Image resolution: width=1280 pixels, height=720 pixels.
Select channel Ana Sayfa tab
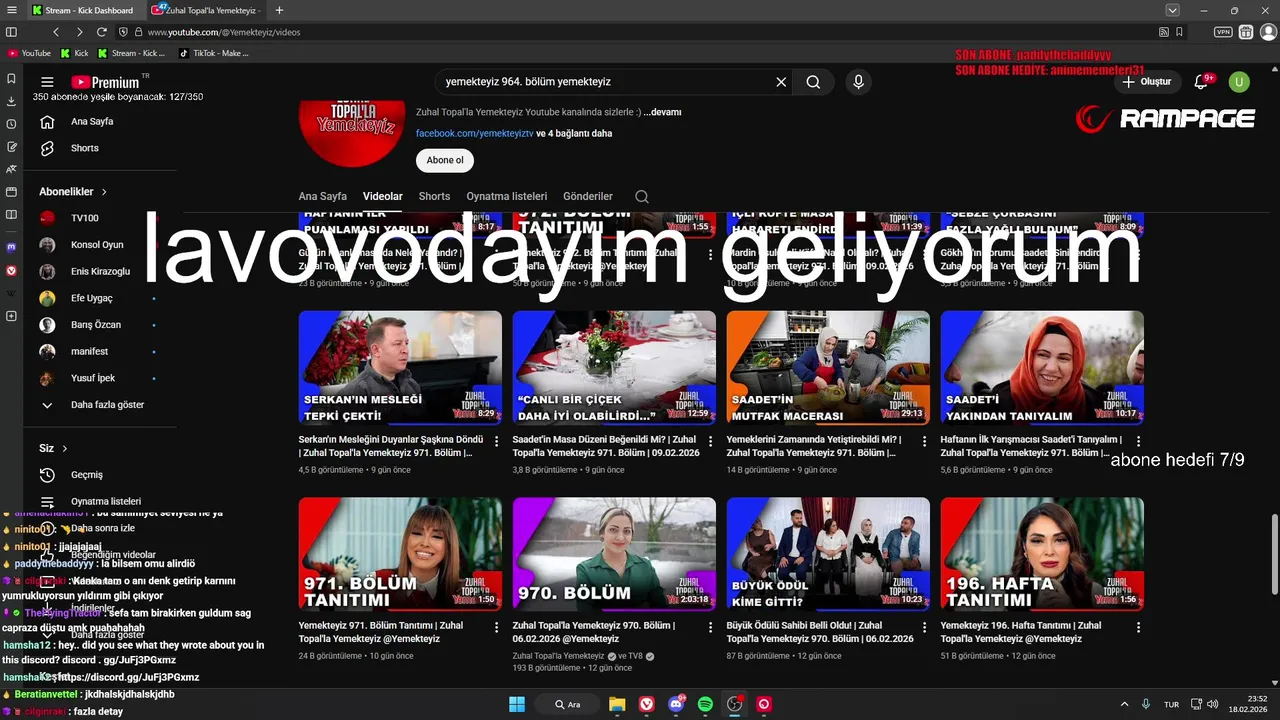(x=322, y=197)
